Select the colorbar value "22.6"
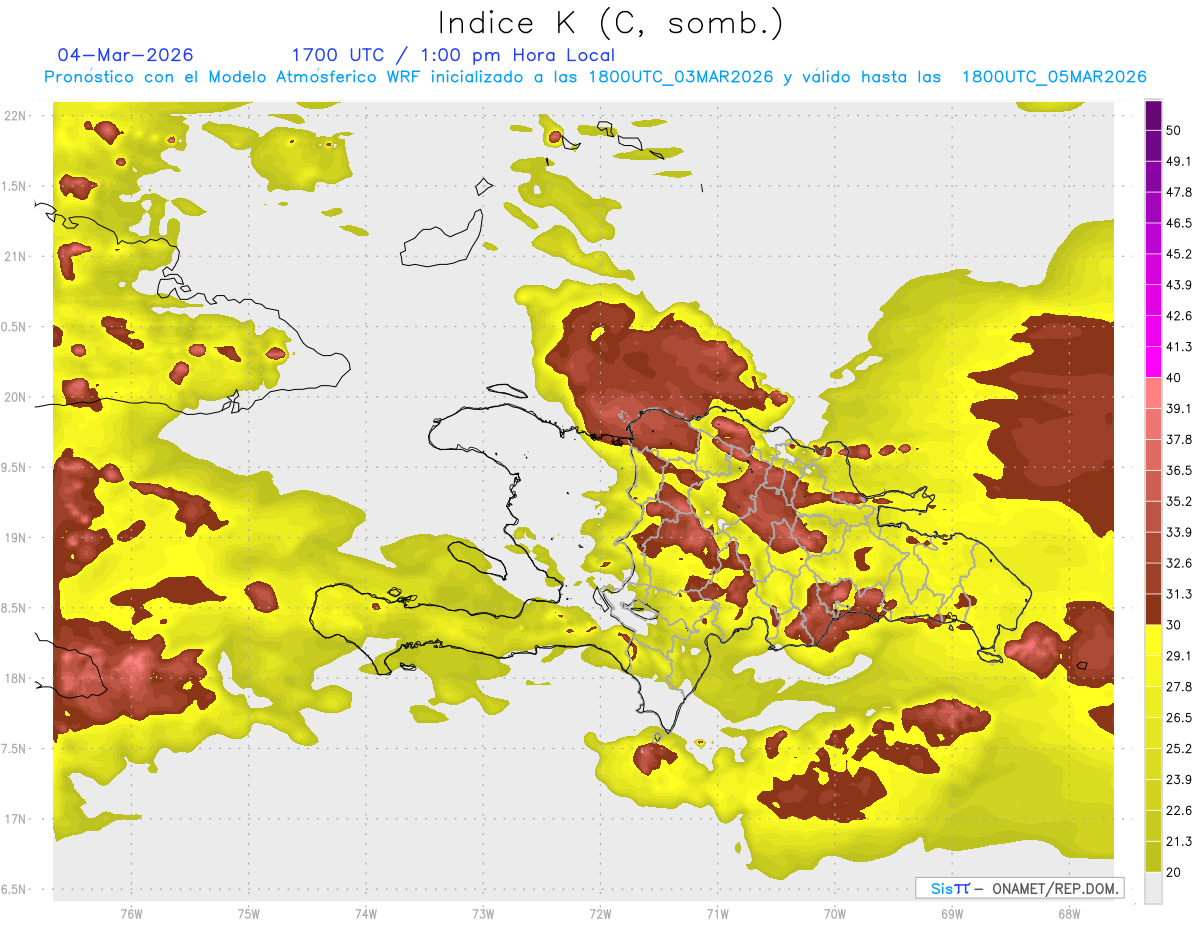The width and height of the screenshot is (1200, 927). pyautogui.click(x=1179, y=811)
